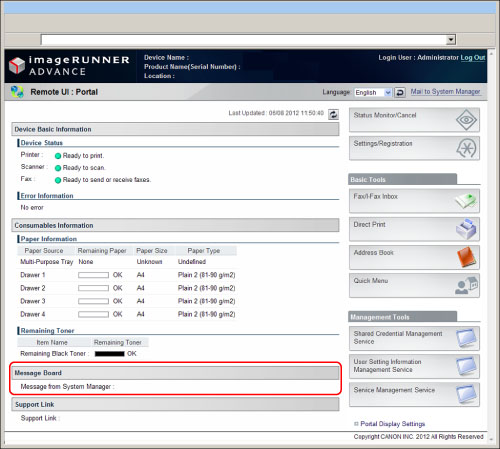
Task: Open the Quick Menu person icon
Action: click(466, 286)
